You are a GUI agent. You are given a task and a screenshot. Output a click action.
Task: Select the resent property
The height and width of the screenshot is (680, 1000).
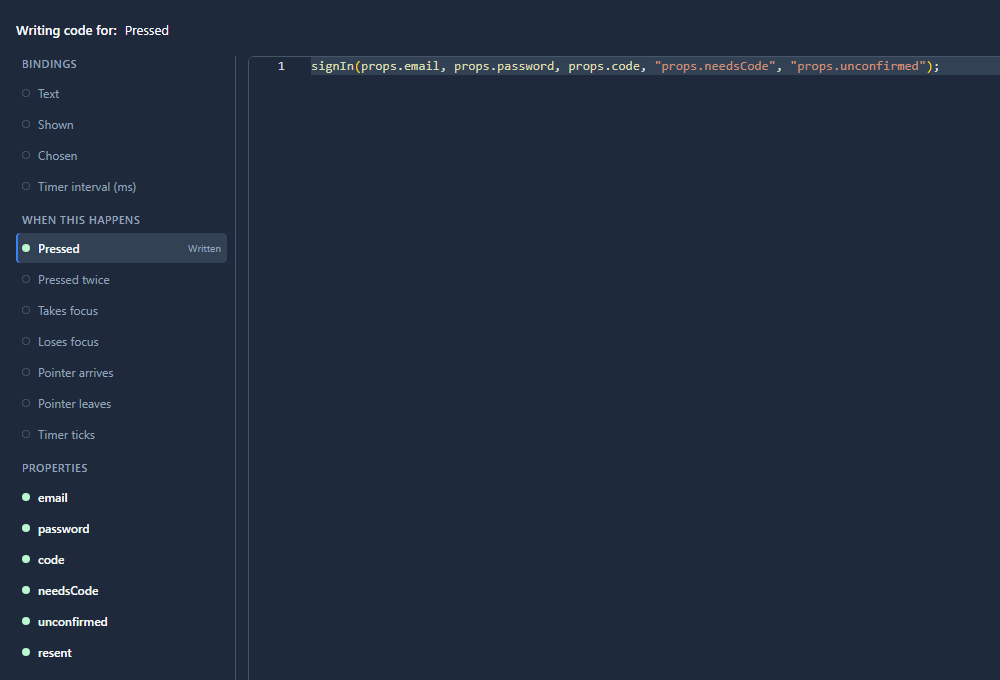click(121, 653)
